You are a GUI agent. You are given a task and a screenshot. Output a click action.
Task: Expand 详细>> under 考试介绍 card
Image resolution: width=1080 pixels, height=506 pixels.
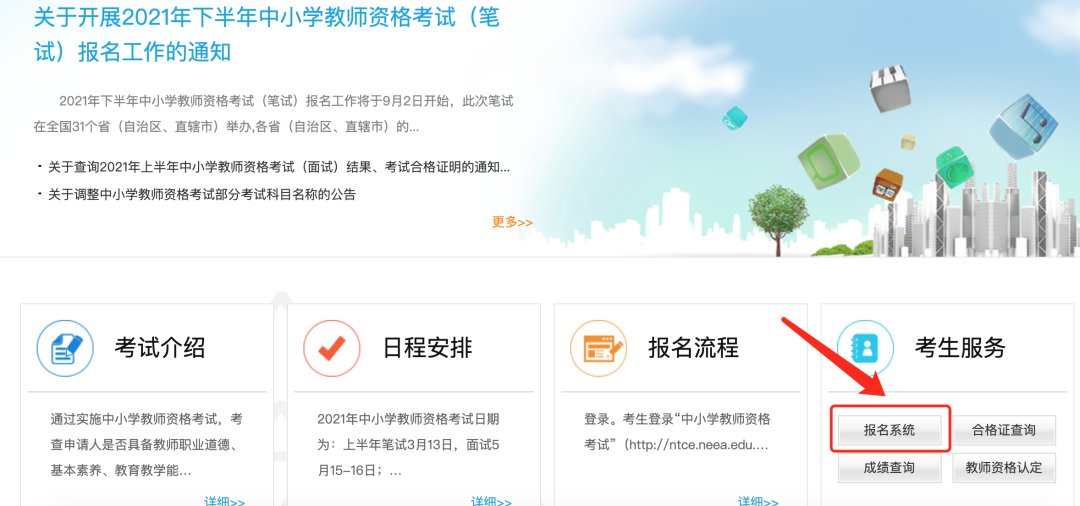click(225, 500)
